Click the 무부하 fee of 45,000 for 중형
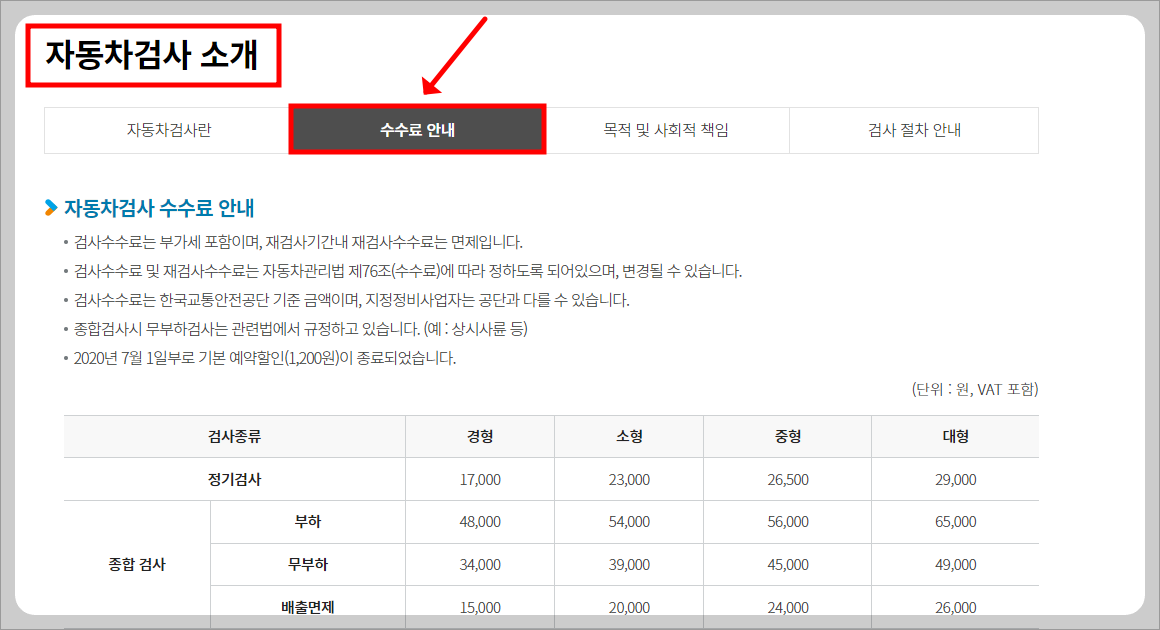This screenshot has width=1160, height=630. (x=786, y=564)
